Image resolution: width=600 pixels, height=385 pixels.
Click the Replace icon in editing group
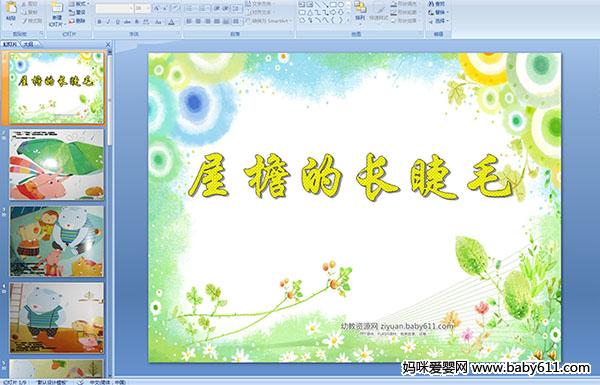click(437, 12)
